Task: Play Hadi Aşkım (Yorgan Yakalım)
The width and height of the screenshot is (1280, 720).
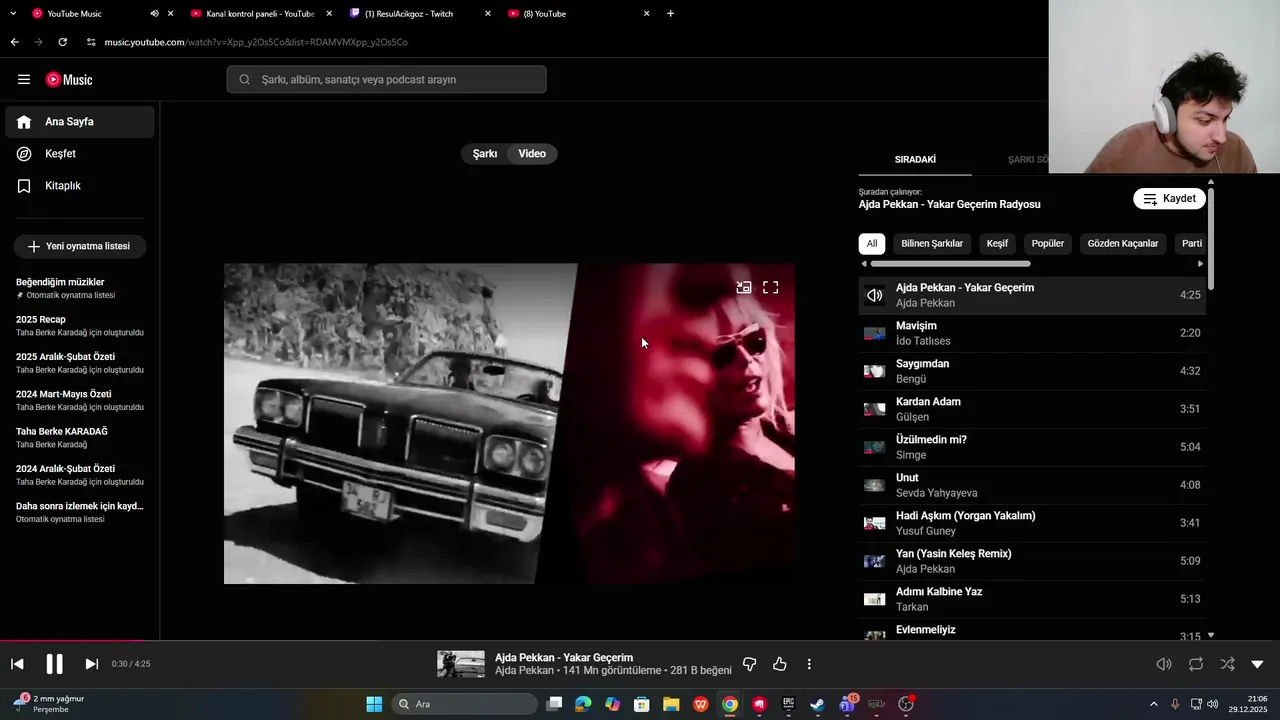Action: coord(1032,523)
